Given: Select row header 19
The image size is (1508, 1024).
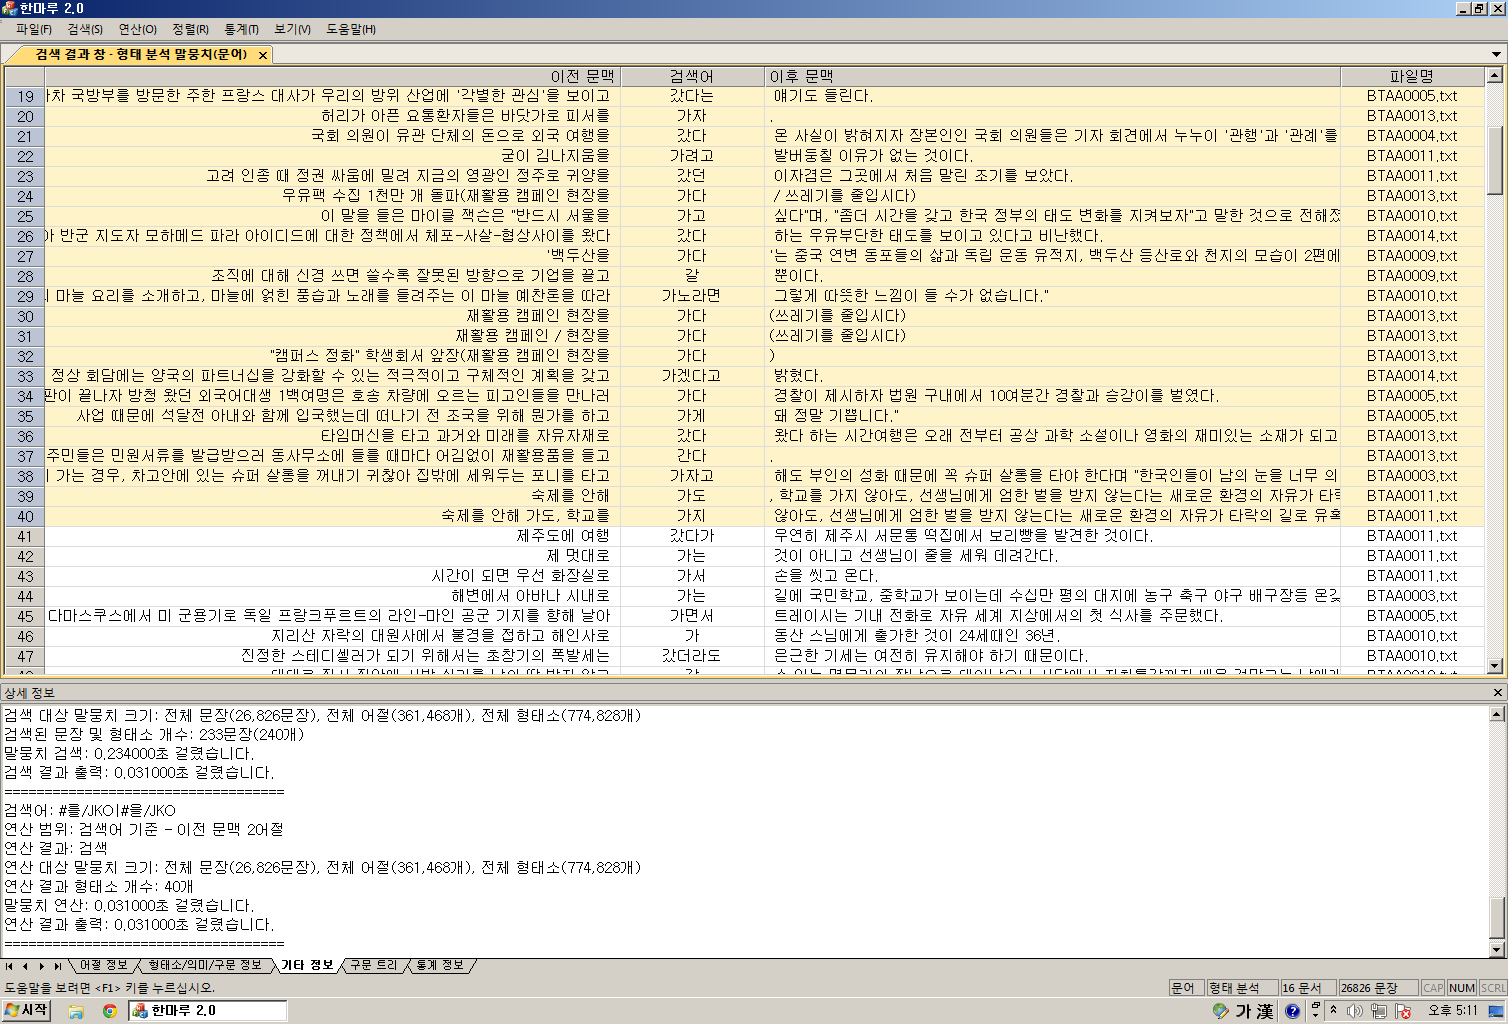Looking at the screenshot, I should [x=25, y=96].
